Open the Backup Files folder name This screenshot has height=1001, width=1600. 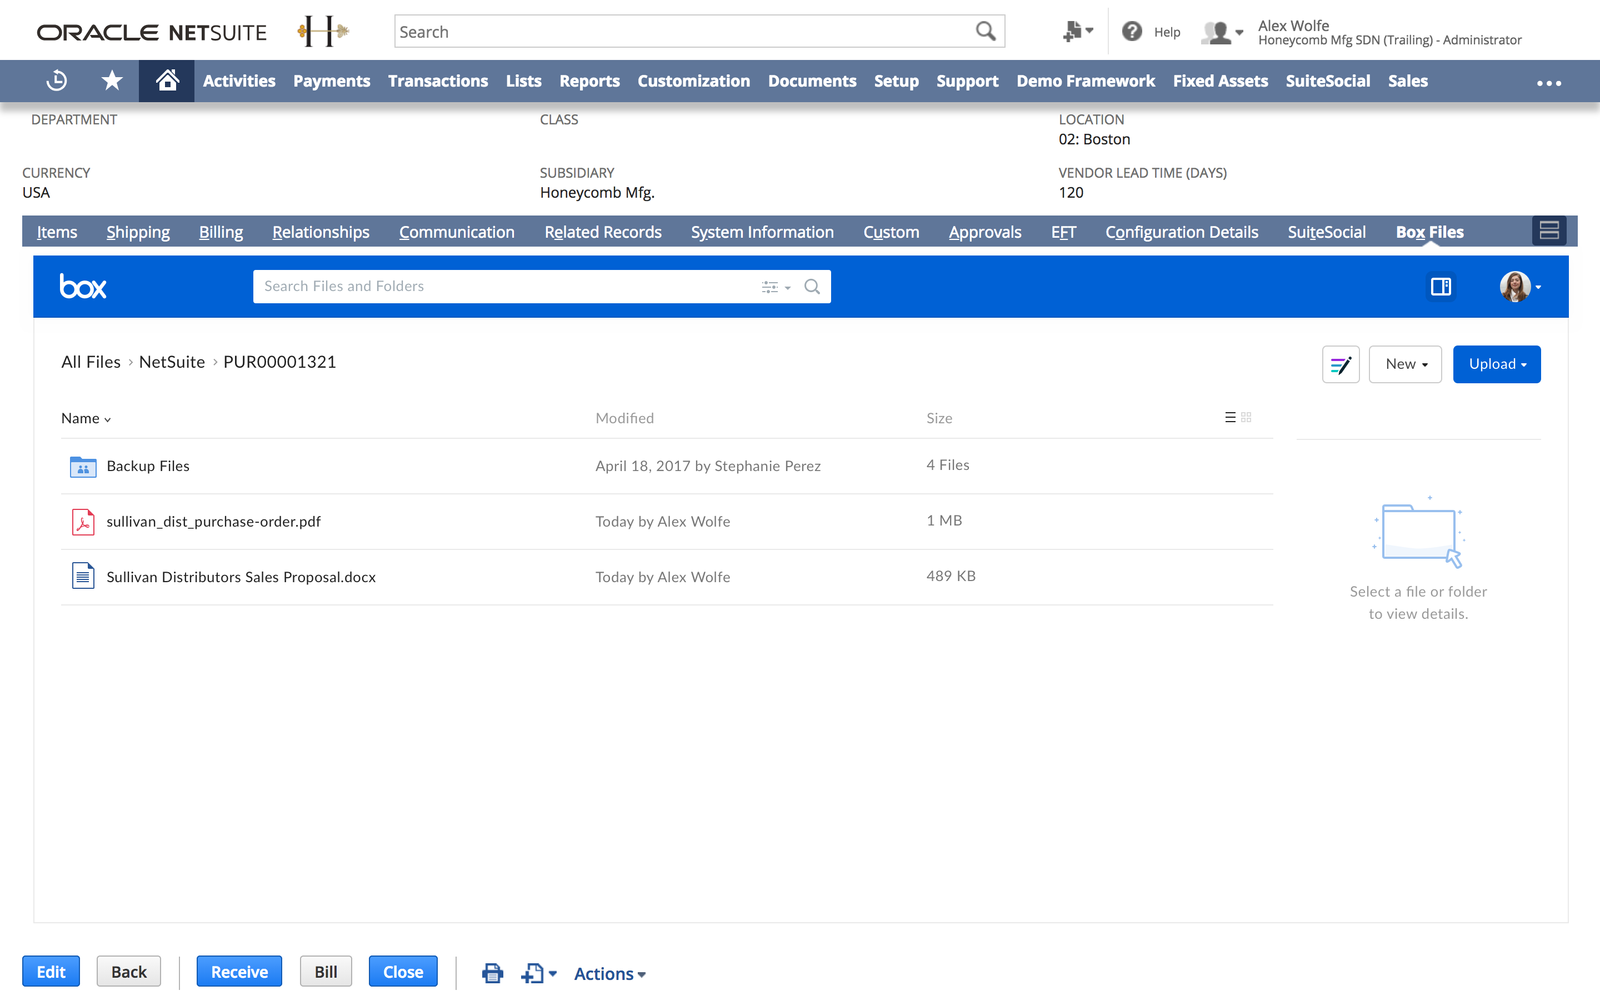148,466
